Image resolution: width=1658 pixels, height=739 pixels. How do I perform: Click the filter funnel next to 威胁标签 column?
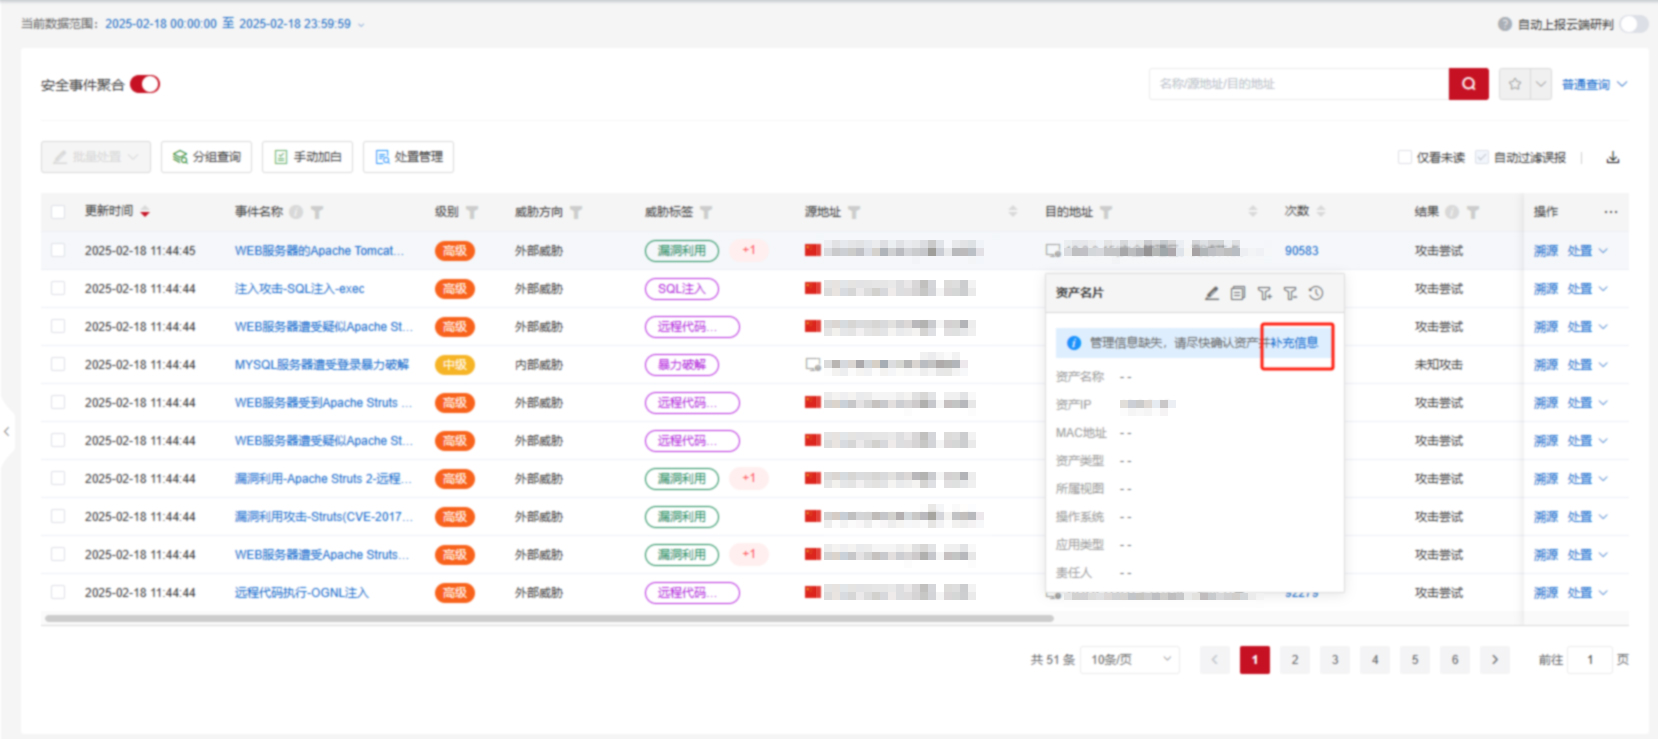(706, 212)
